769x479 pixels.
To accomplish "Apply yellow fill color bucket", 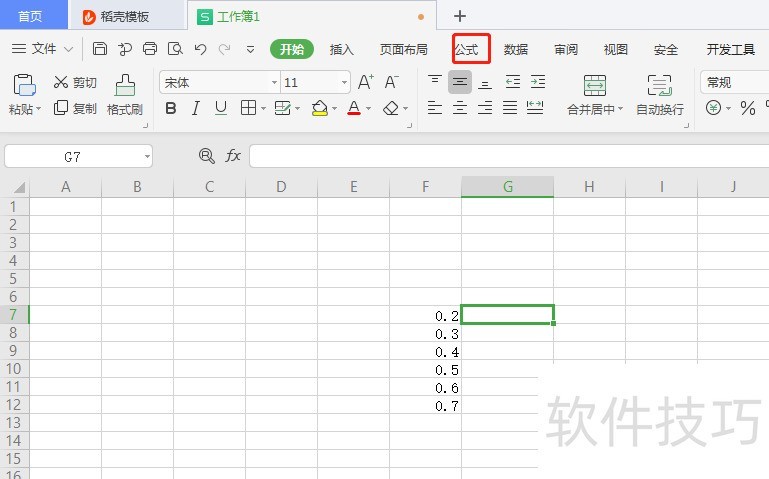I will (320, 108).
